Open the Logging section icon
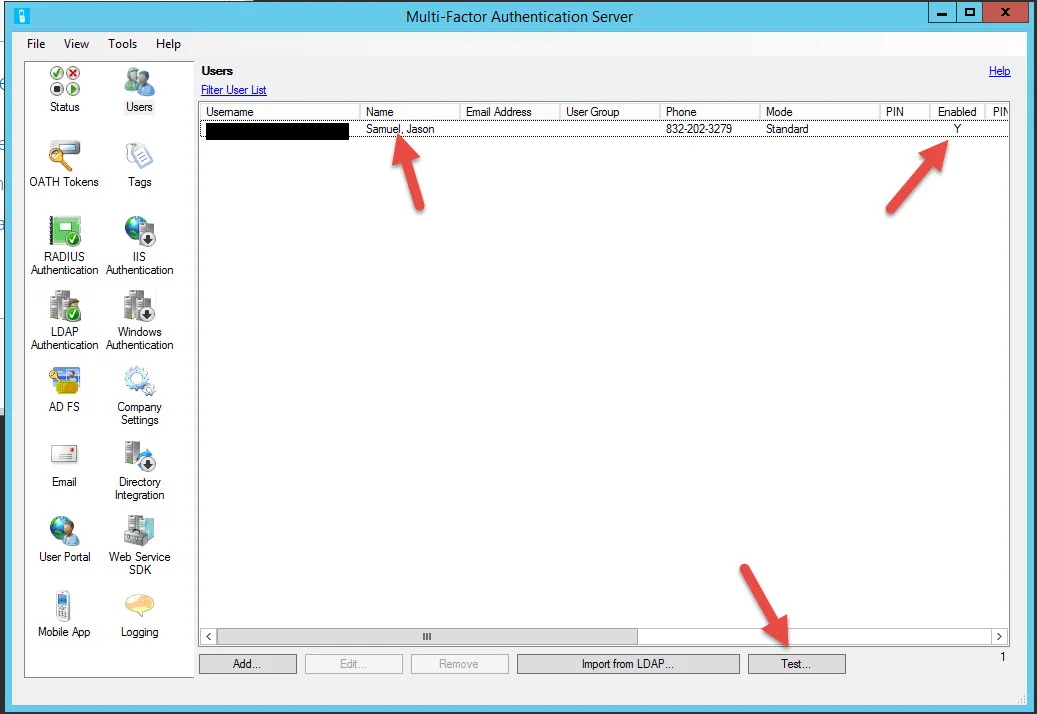Viewport: 1037px width, 714px height. coord(140,614)
